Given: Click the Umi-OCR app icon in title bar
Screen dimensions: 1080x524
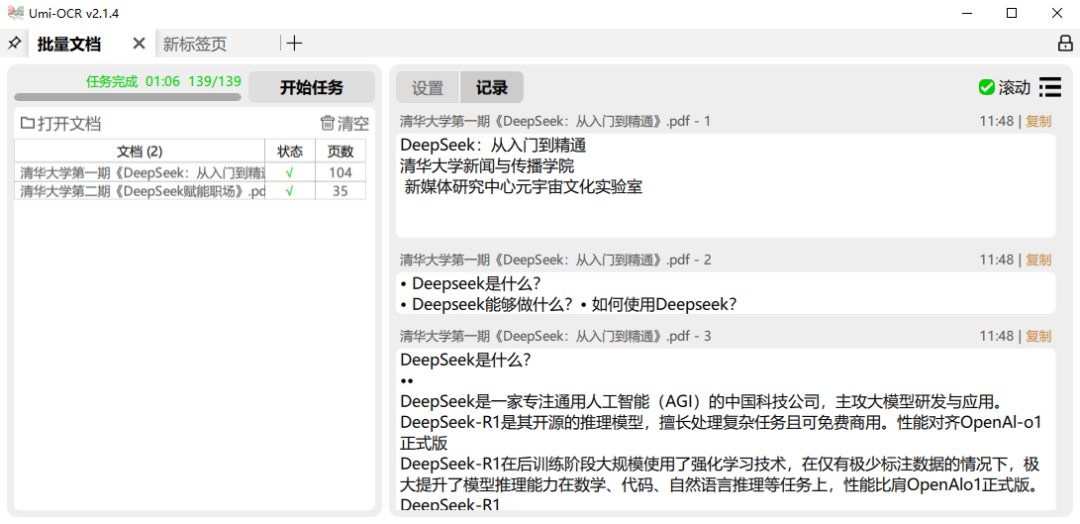Looking at the screenshot, I should (x=16, y=12).
